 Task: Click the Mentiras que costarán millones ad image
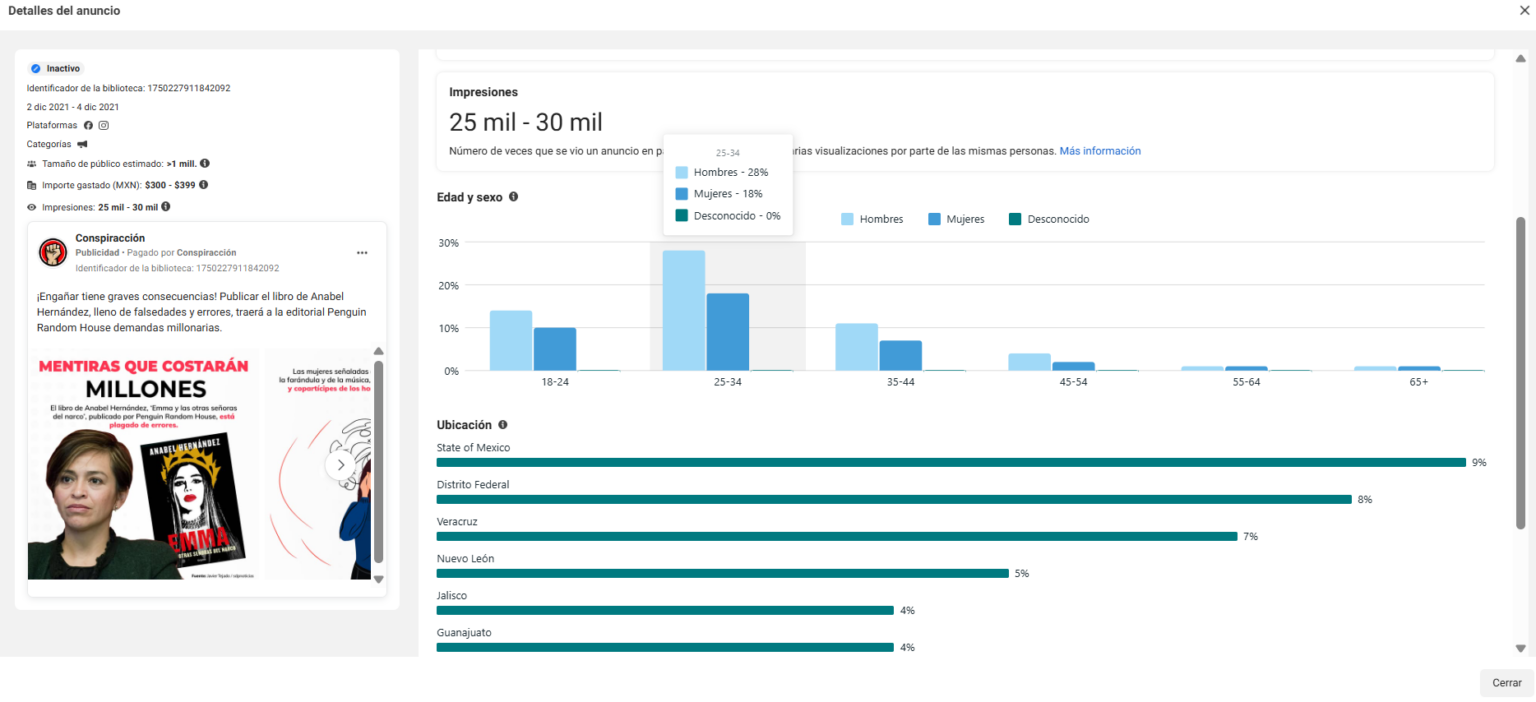click(x=146, y=464)
